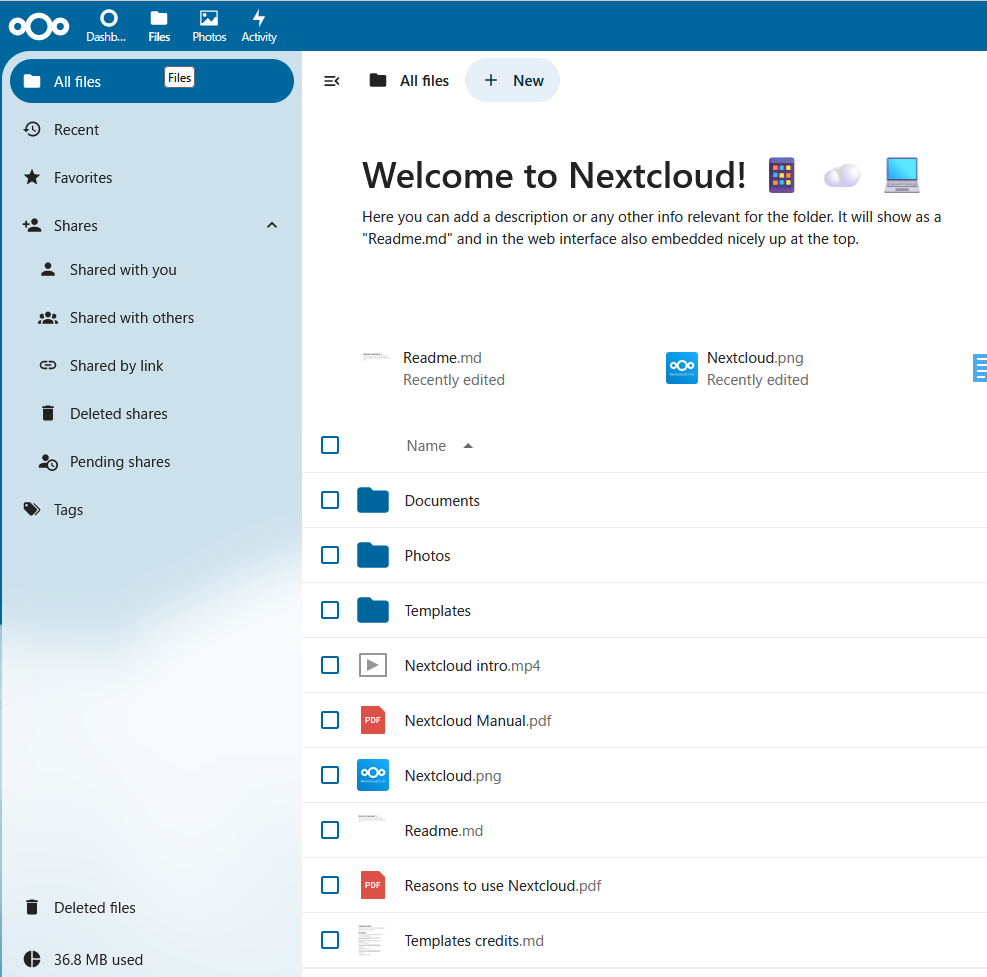This screenshot has width=987, height=977.
Task: Click the All files breadcrumb
Action: pos(409,81)
